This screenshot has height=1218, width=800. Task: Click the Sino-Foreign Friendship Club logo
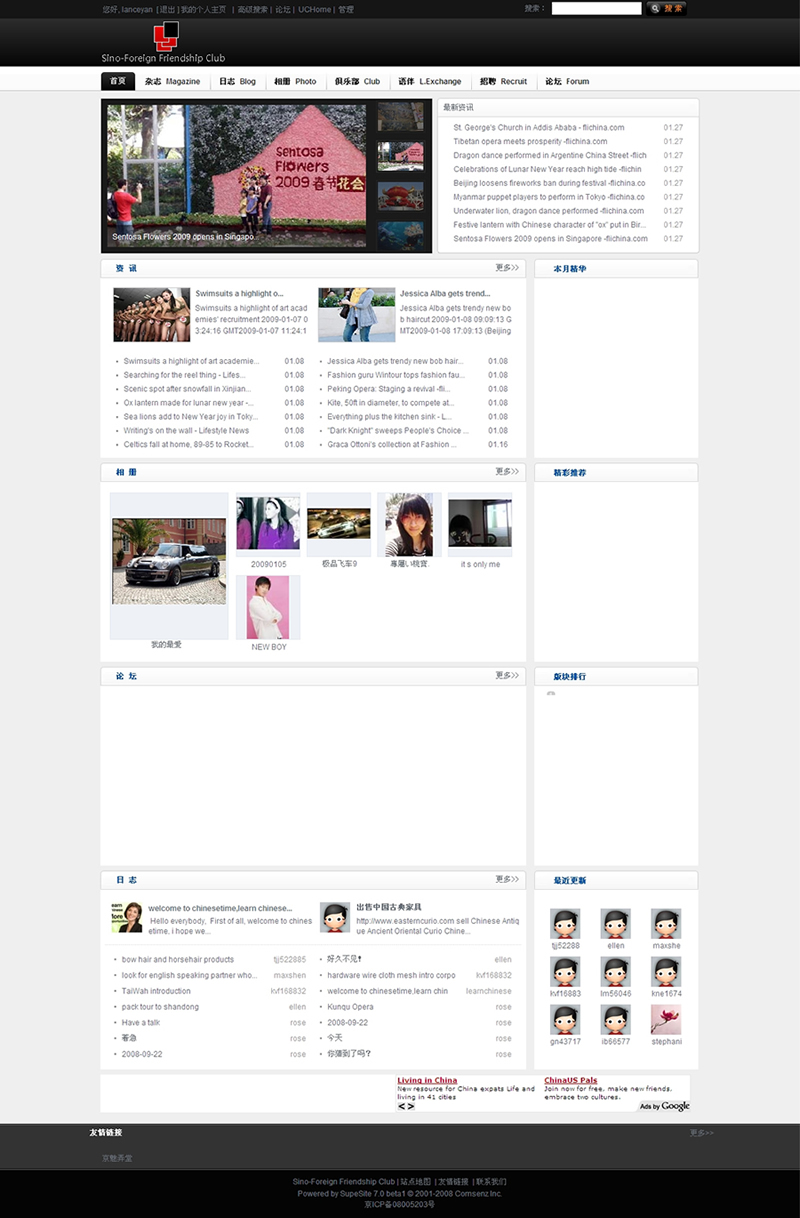pyautogui.click(x=164, y=42)
